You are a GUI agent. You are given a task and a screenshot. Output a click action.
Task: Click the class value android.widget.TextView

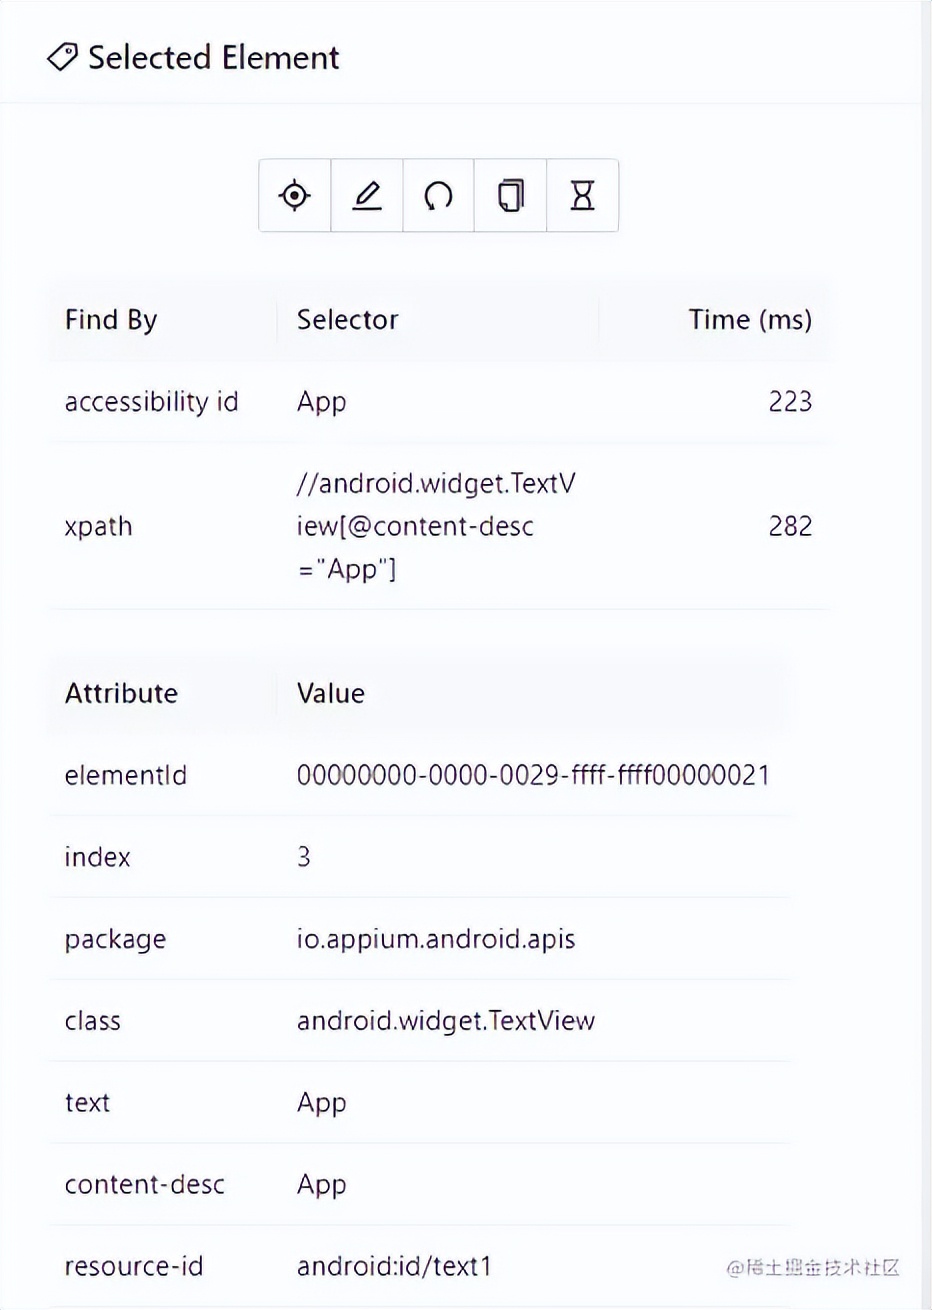[445, 1021]
